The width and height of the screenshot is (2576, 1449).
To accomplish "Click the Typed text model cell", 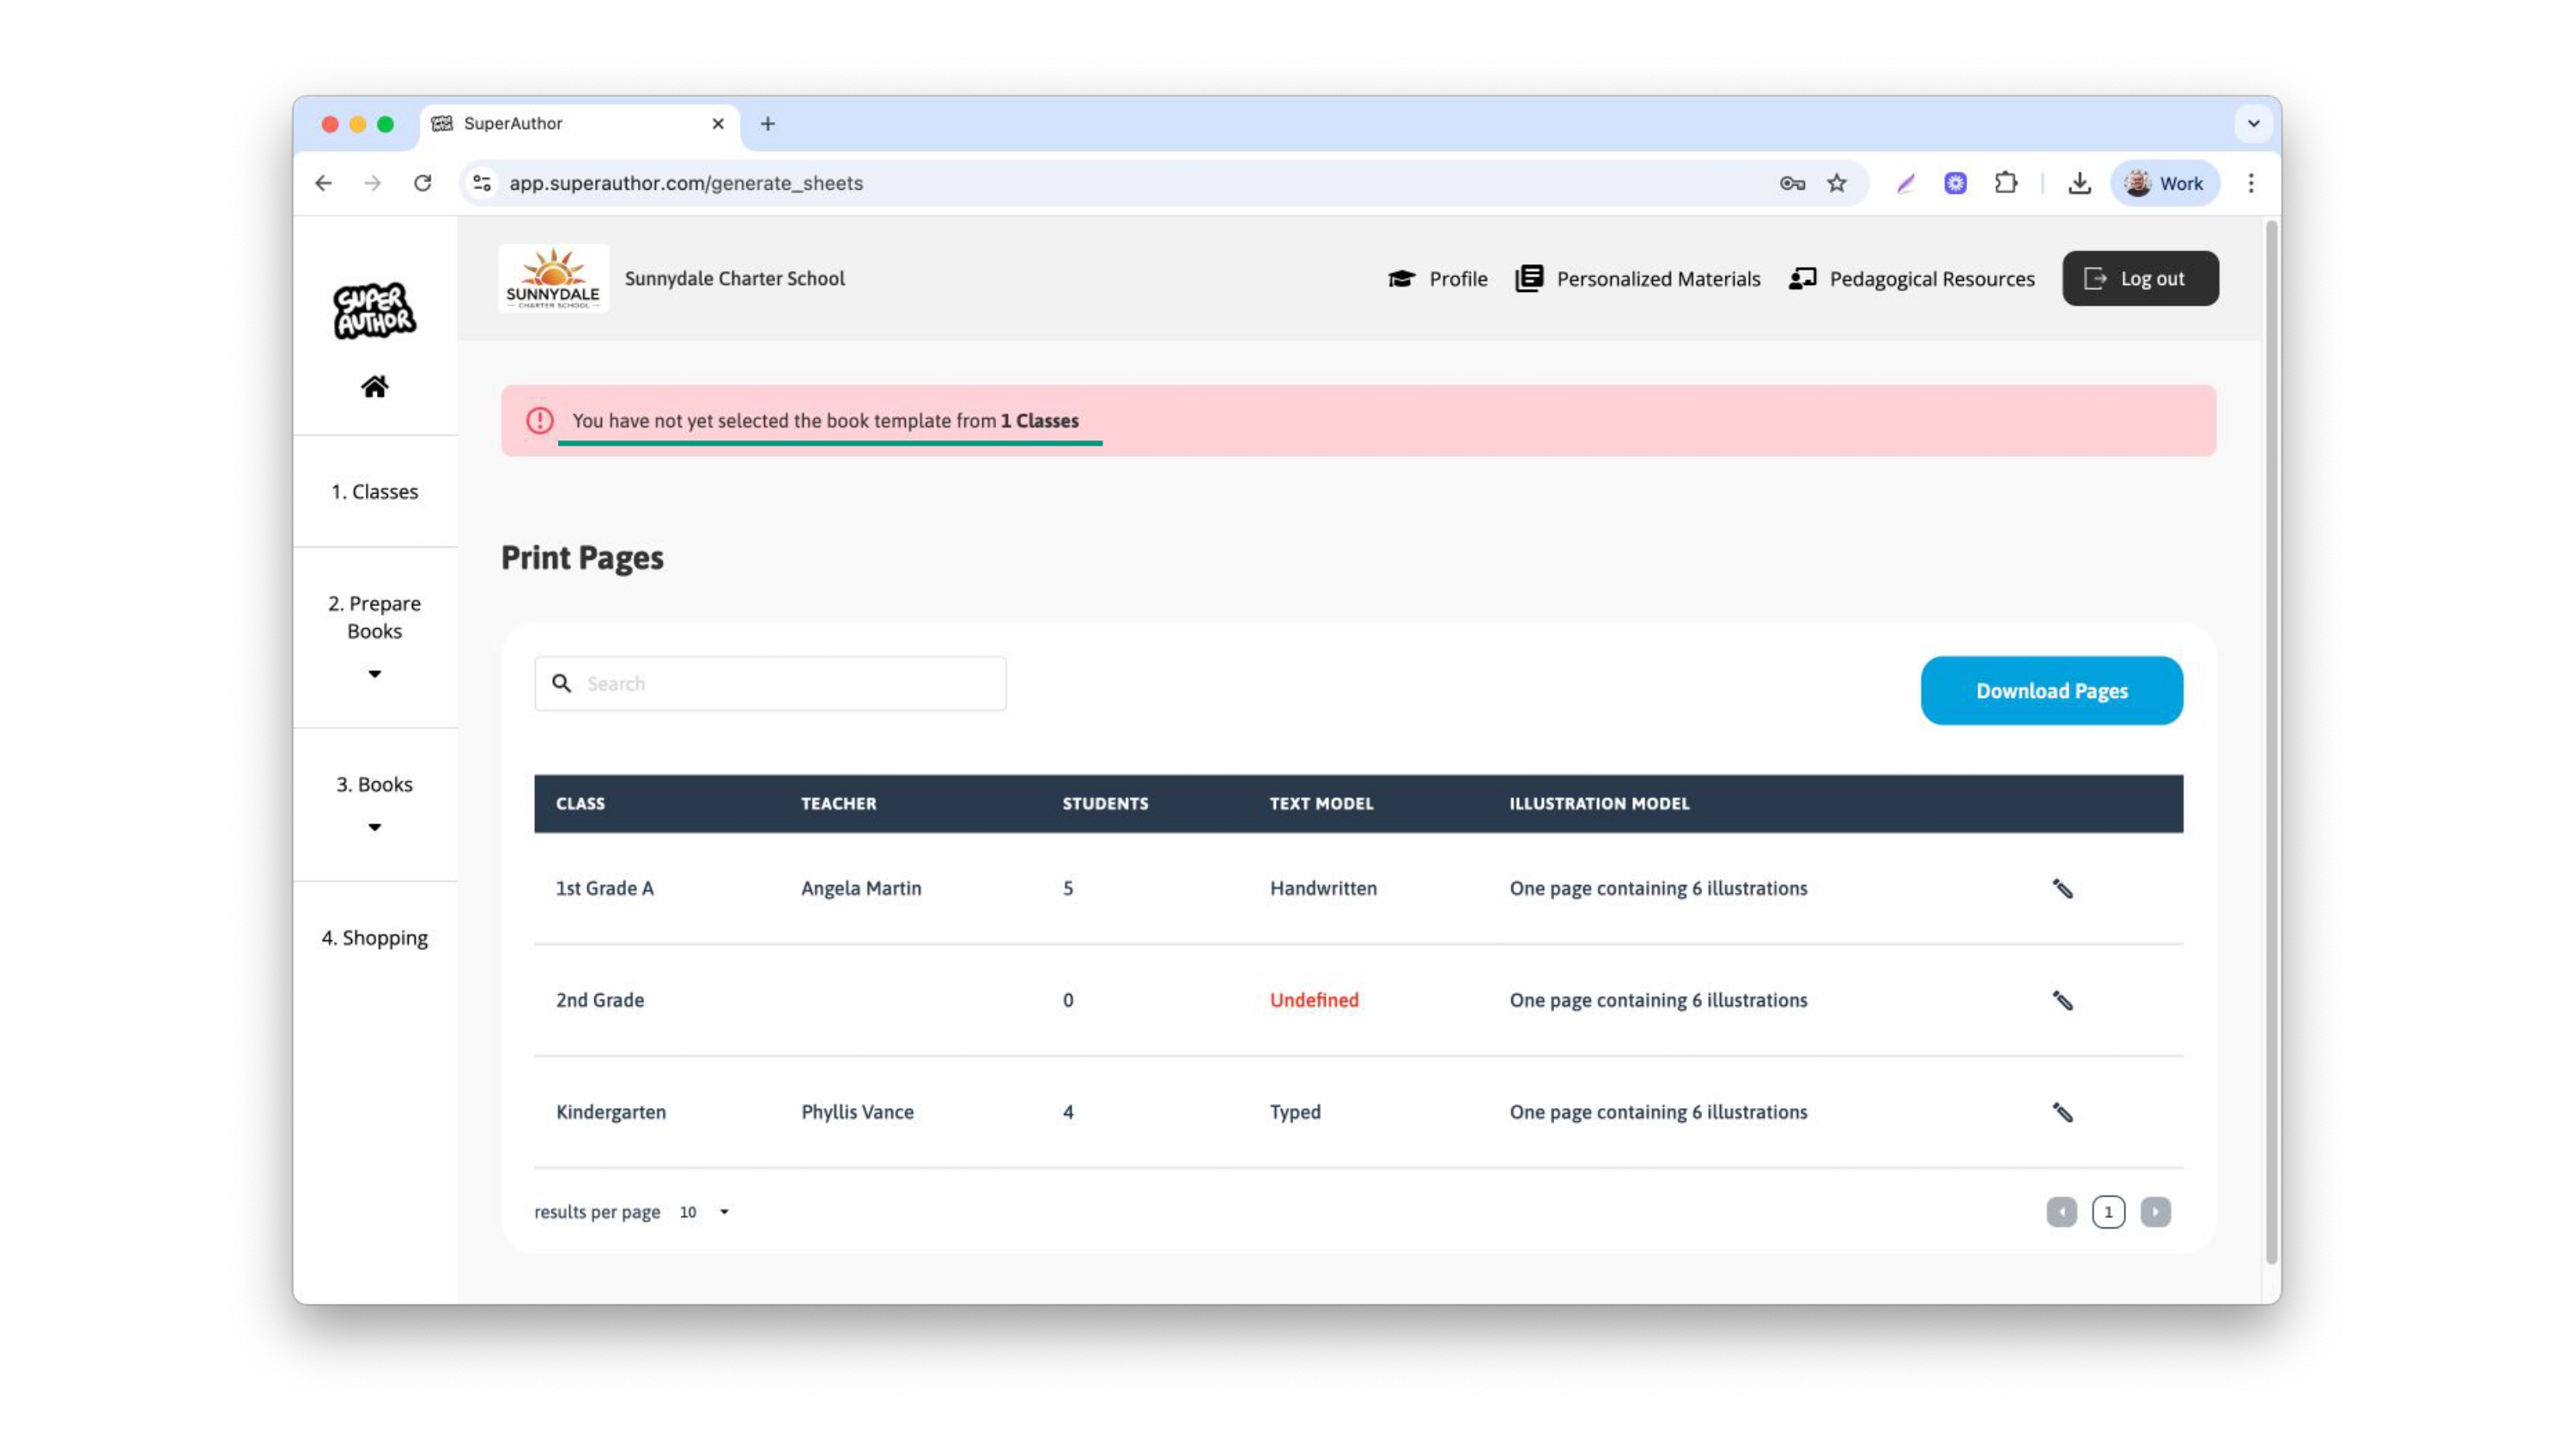I will click(x=1295, y=1112).
